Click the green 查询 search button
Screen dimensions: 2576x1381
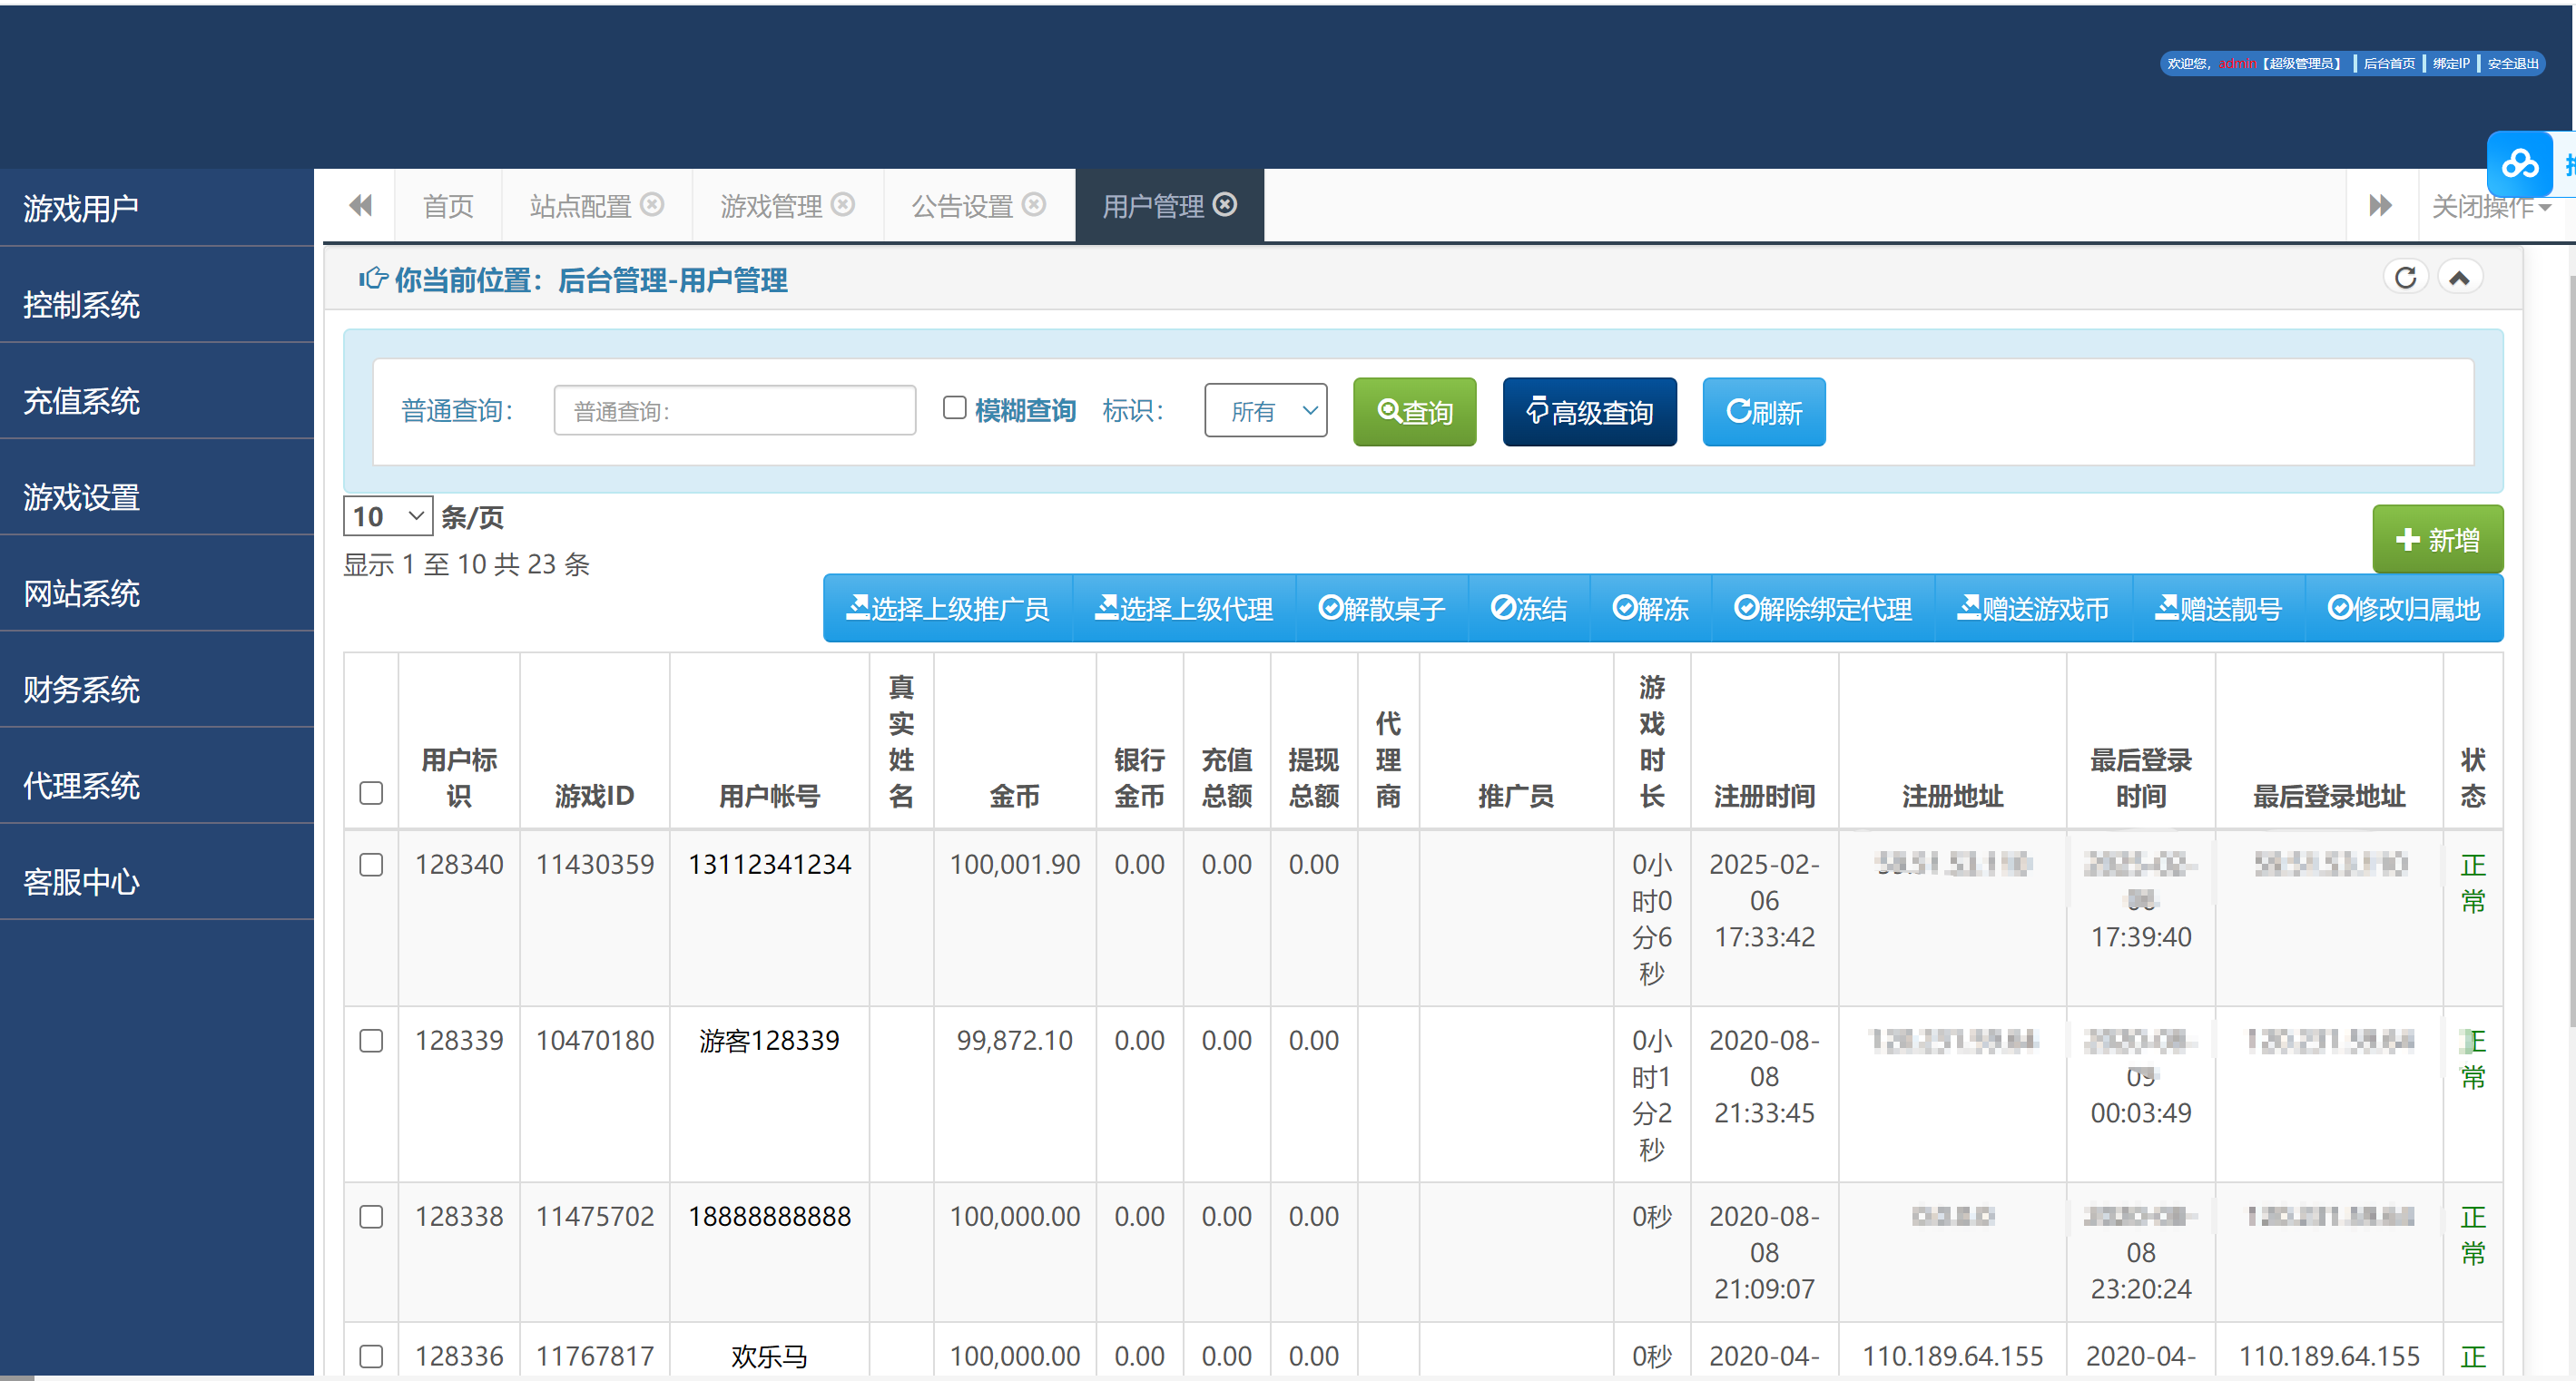pos(1414,410)
